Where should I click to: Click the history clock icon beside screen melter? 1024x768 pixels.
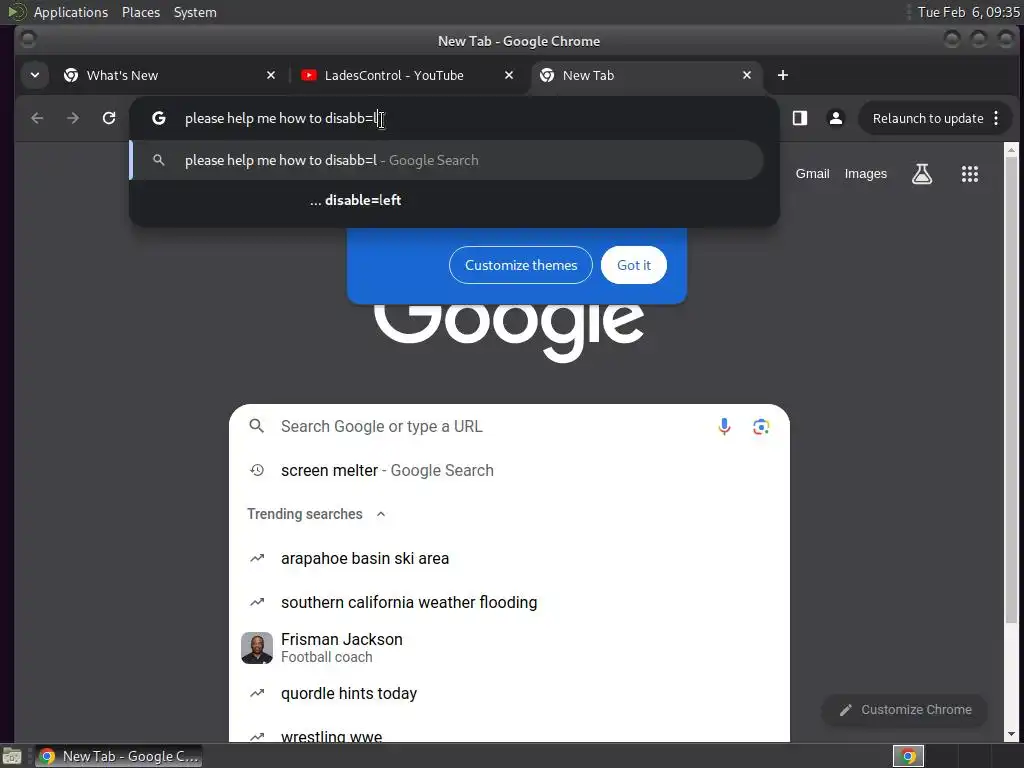[257, 470]
